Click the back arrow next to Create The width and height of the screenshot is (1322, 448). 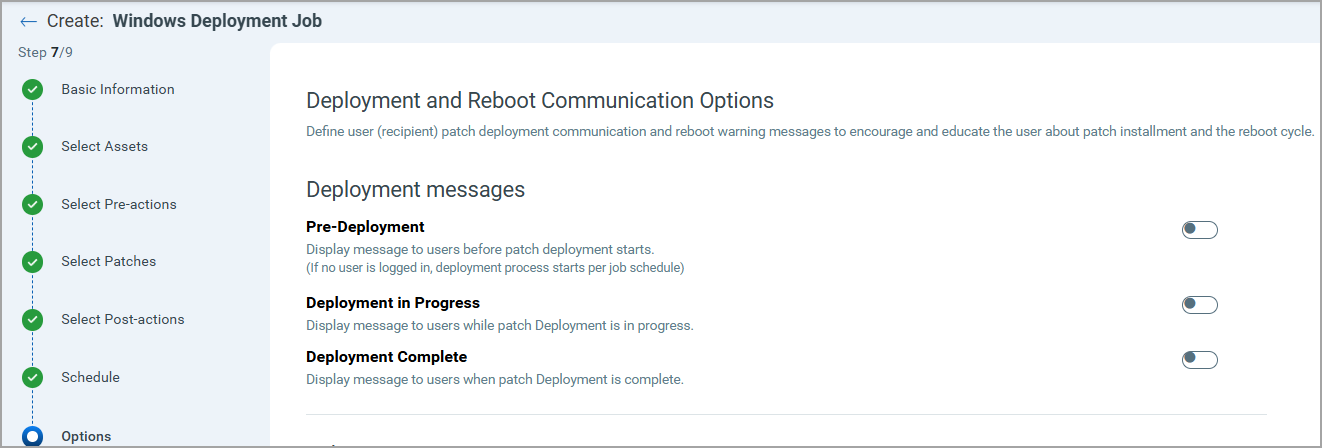pos(28,21)
